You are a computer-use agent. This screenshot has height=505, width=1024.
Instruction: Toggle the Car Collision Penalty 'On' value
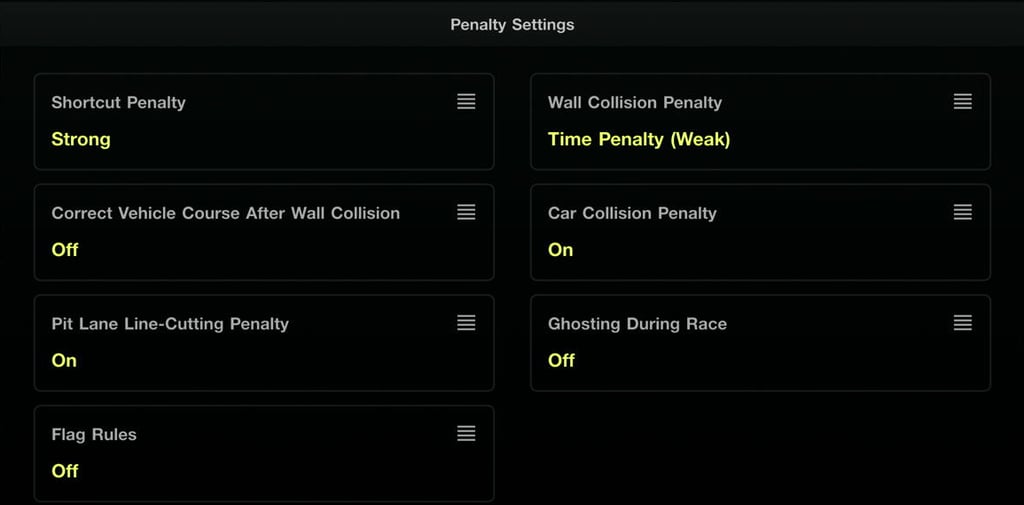pyautogui.click(x=560, y=250)
